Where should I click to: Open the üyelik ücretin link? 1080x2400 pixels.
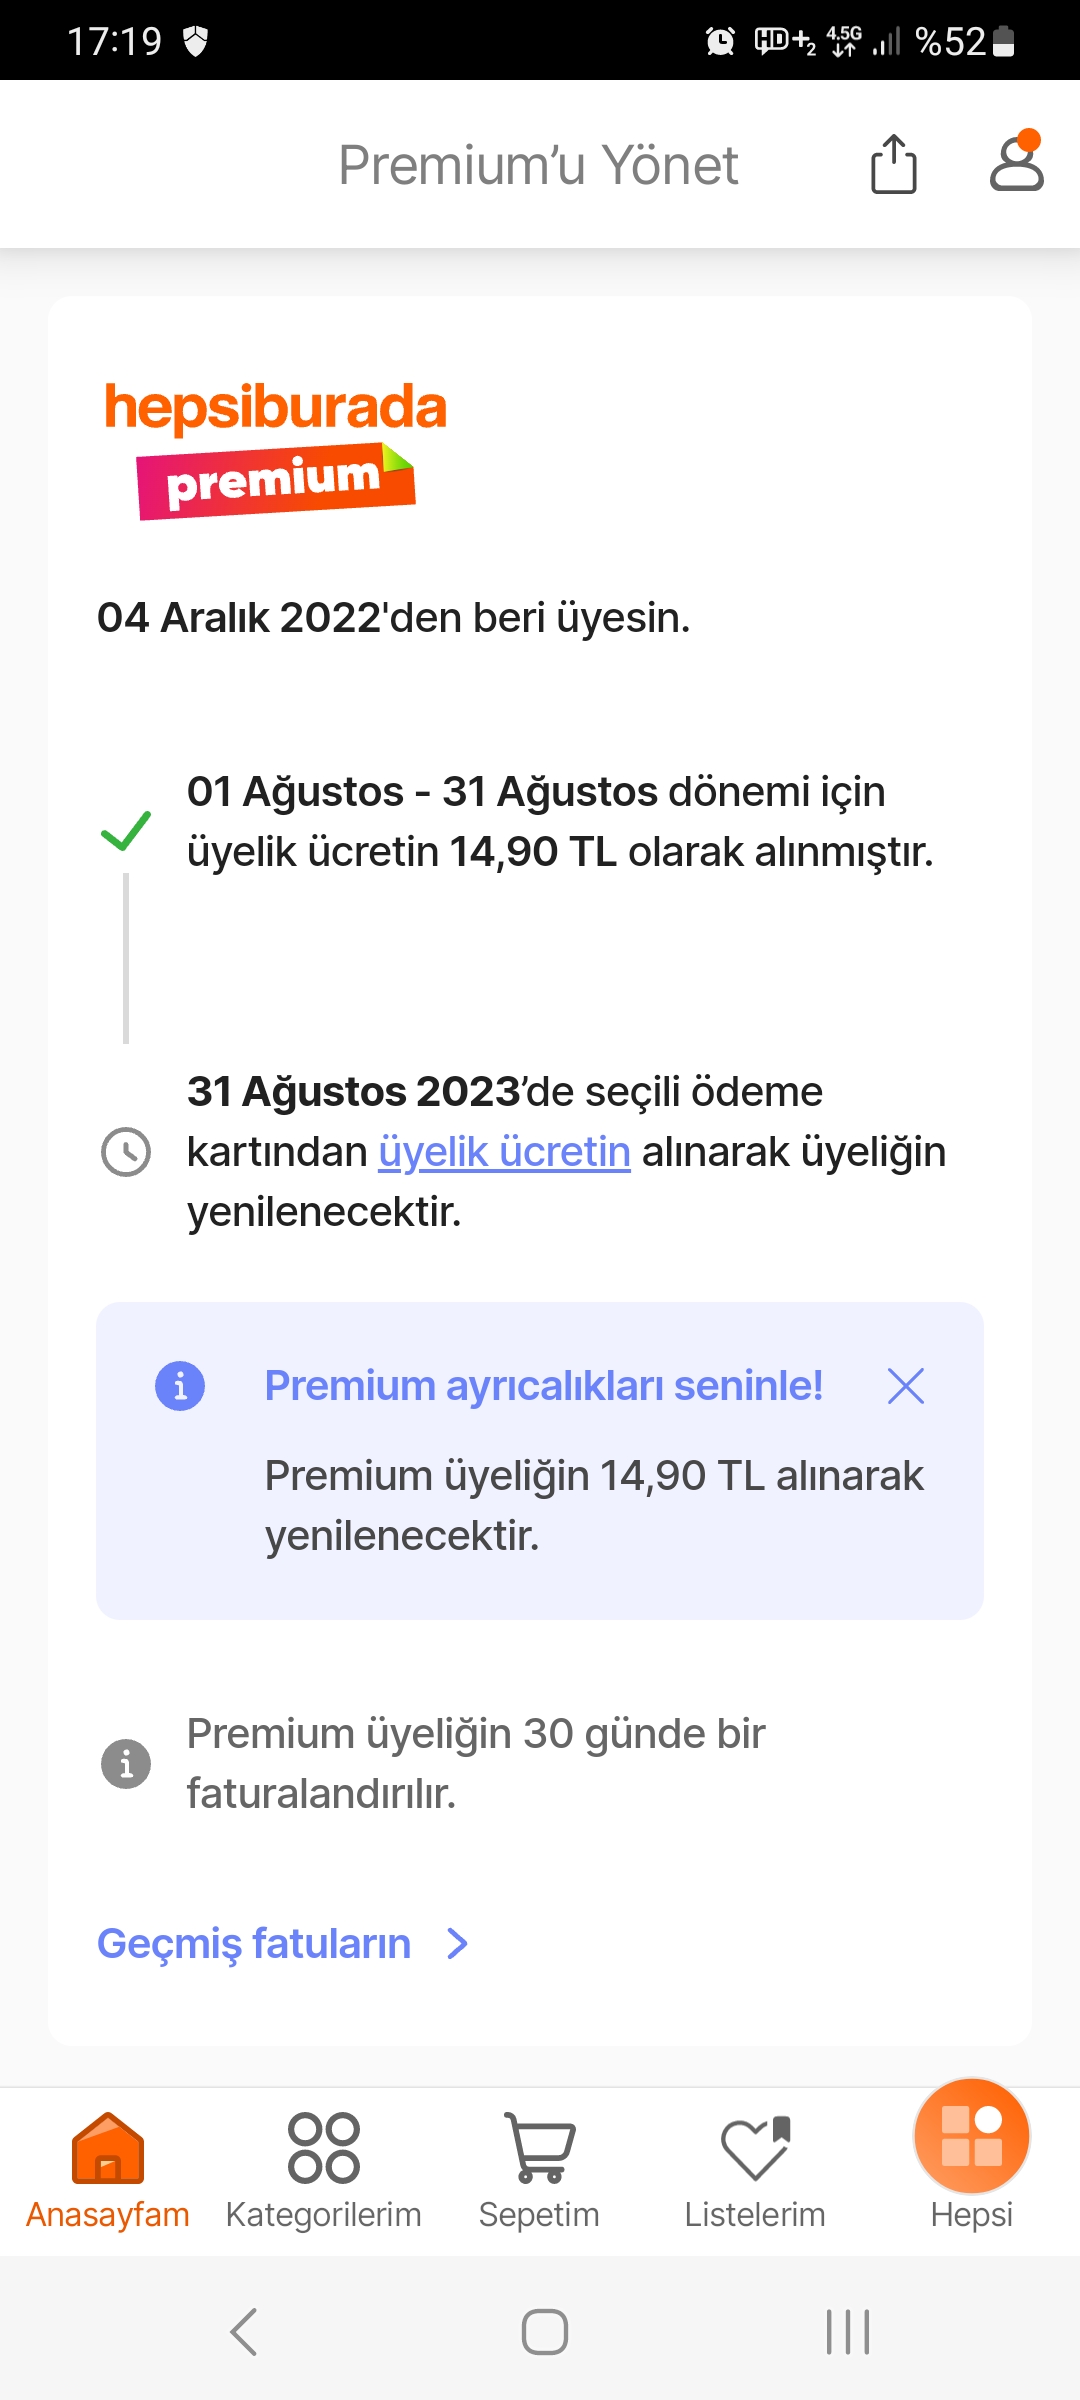(x=504, y=1151)
